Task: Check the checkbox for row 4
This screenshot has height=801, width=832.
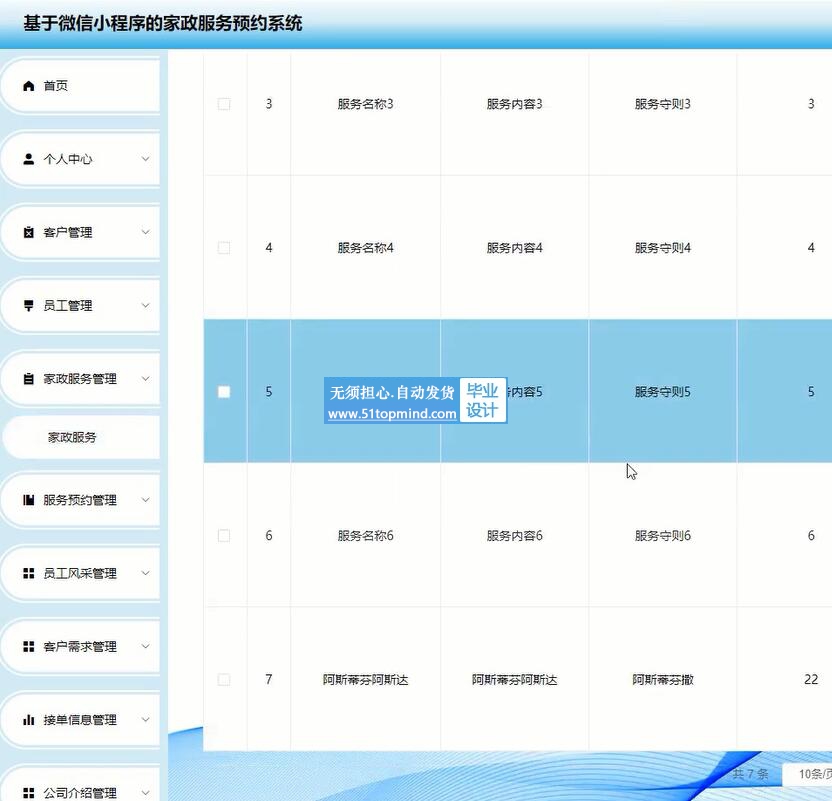Action: 224,248
